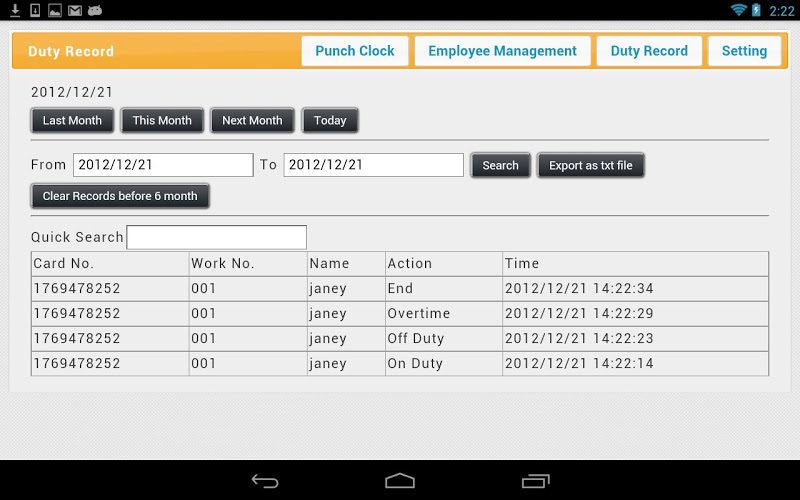The height and width of the screenshot is (500, 800).
Task: Select the Name column header
Action: (346, 264)
